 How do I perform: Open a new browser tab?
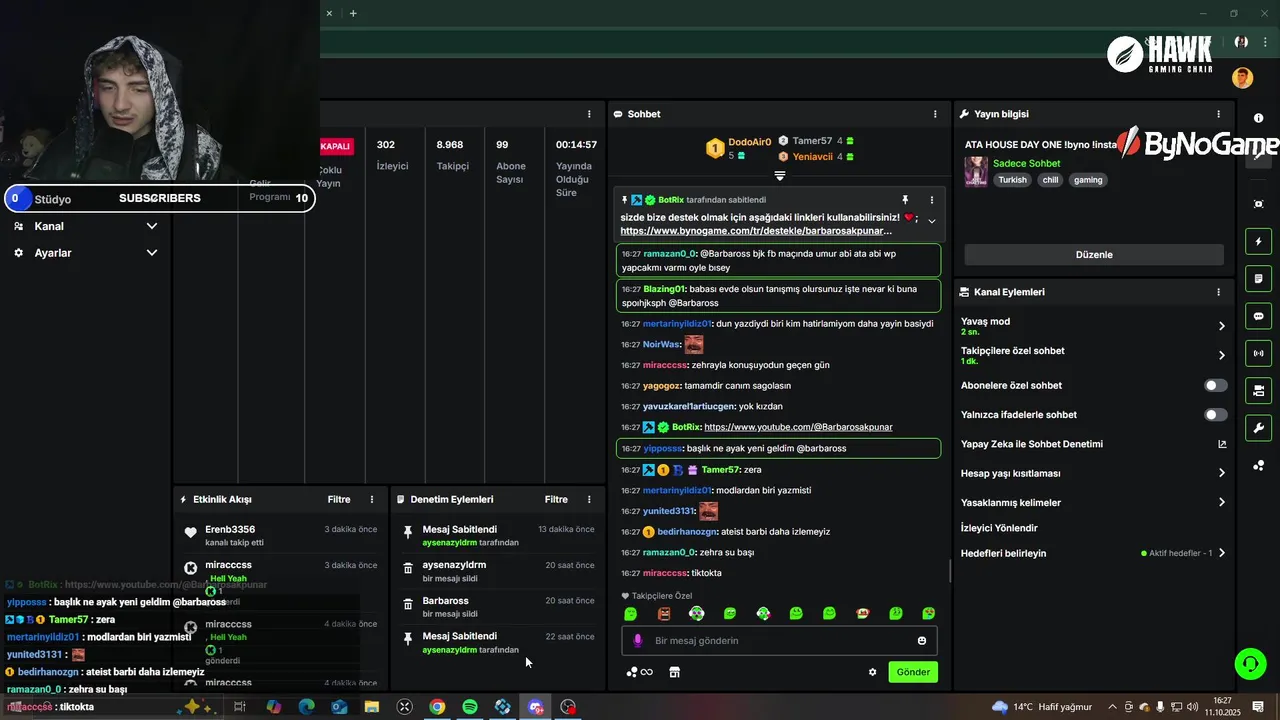pos(353,13)
